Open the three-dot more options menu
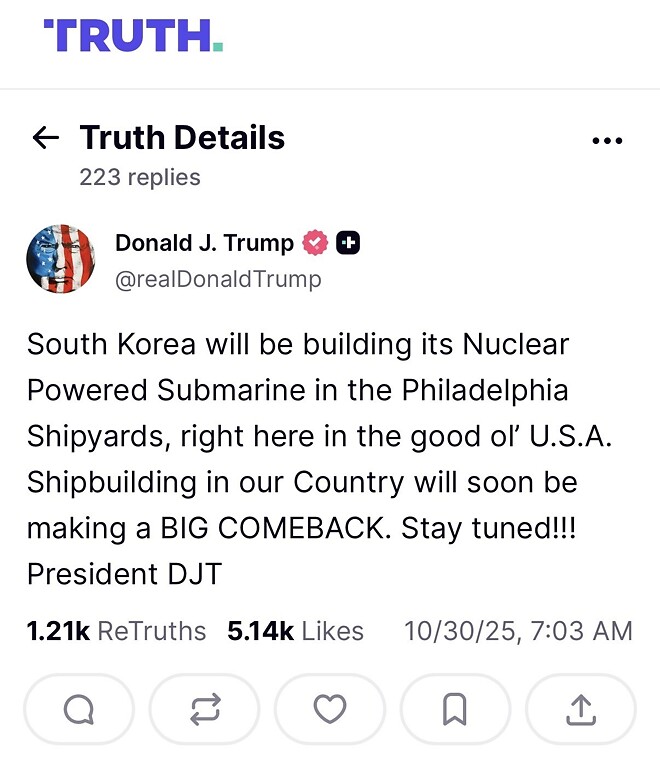The height and width of the screenshot is (765, 660). 607,141
